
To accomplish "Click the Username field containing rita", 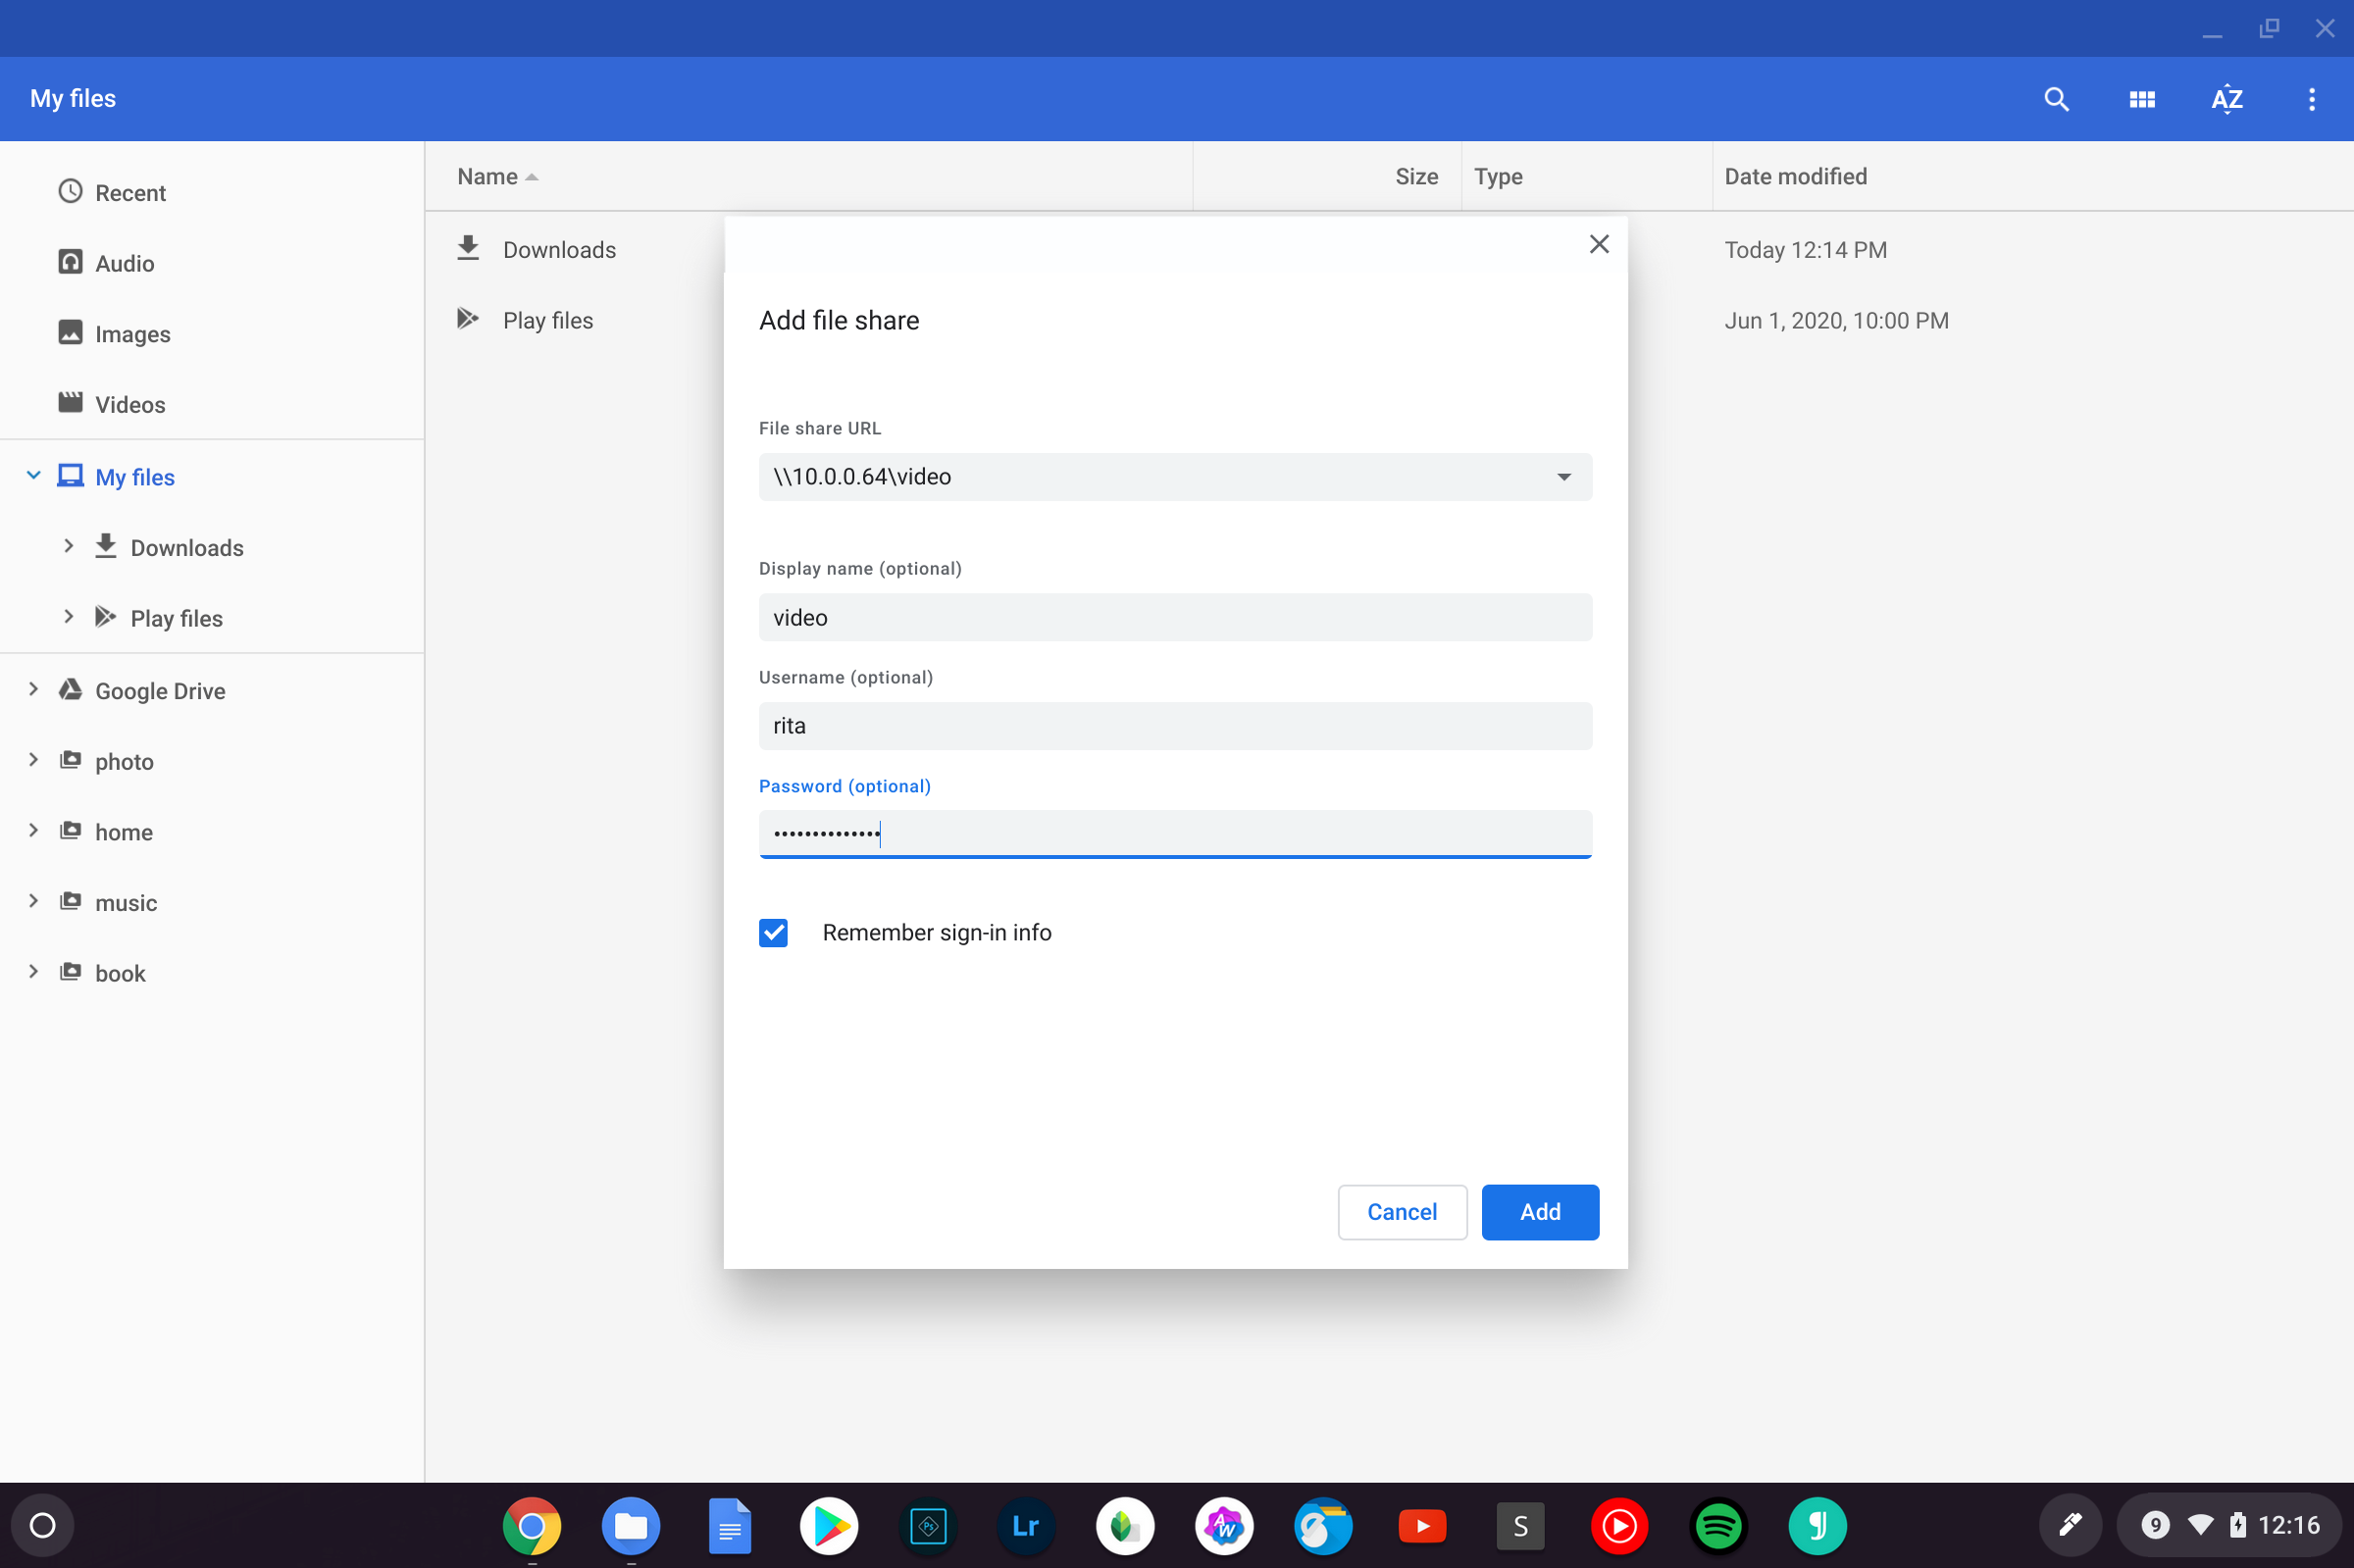I will coord(1174,726).
